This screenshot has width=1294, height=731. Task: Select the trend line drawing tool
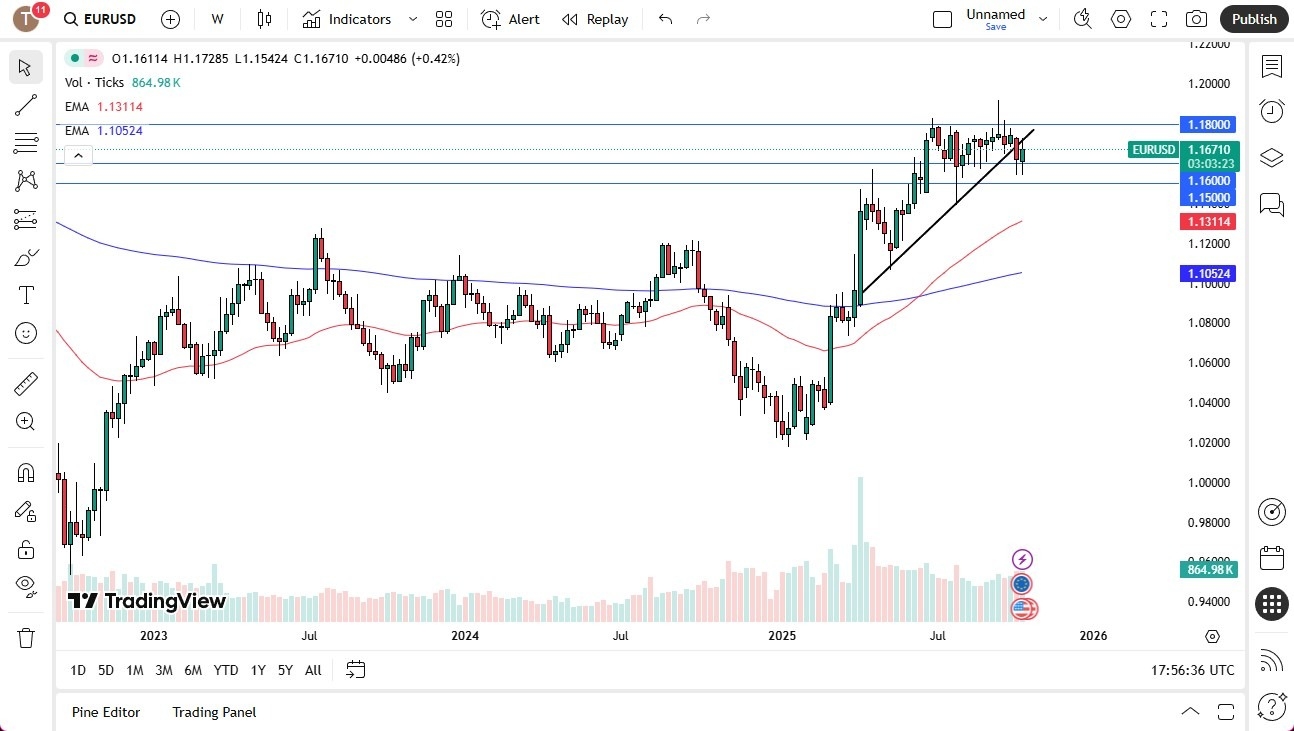pos(26,105)
